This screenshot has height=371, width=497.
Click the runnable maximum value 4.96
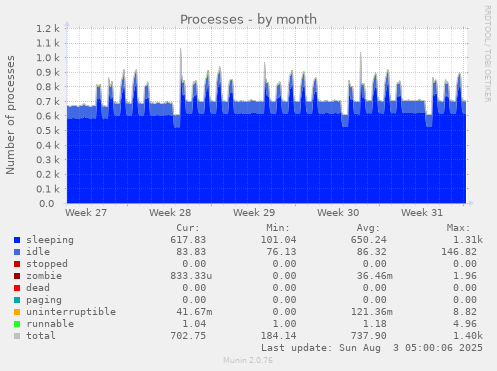[465, 324]
